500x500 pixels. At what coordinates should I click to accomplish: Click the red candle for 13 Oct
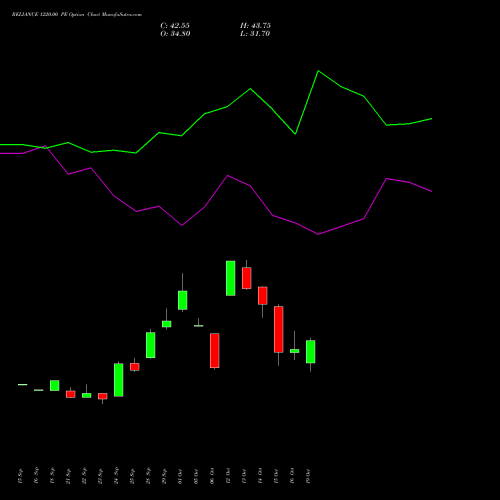pos(247,278)
